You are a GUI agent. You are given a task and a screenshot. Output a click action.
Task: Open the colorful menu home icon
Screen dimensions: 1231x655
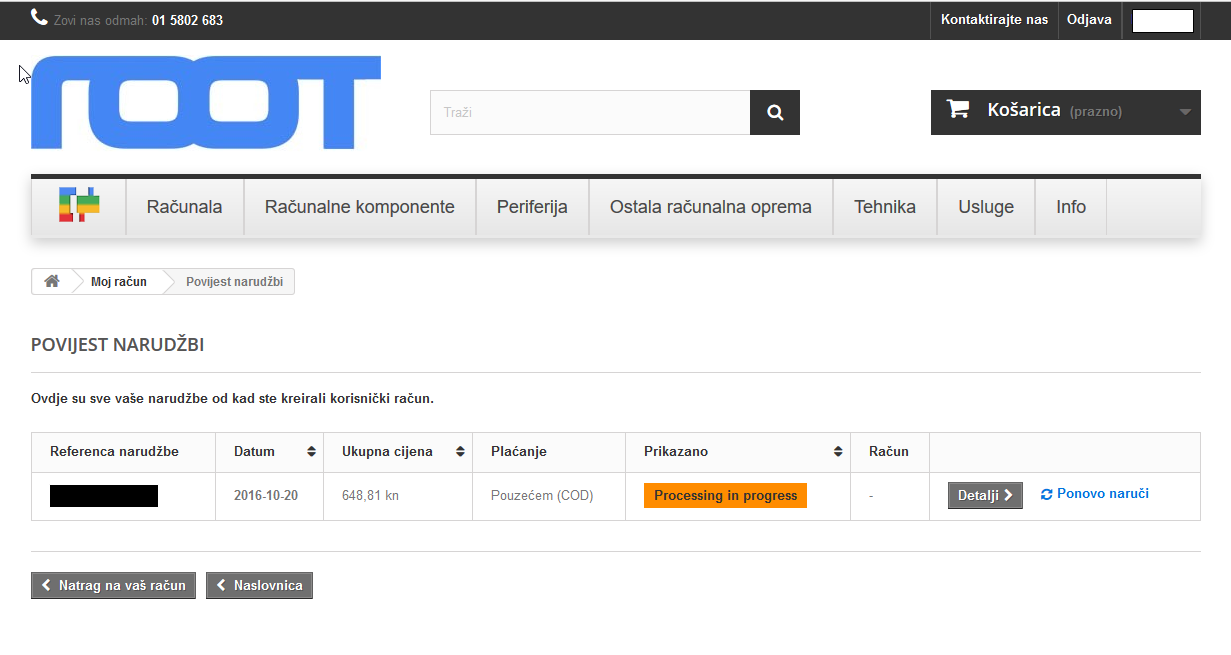79,205
